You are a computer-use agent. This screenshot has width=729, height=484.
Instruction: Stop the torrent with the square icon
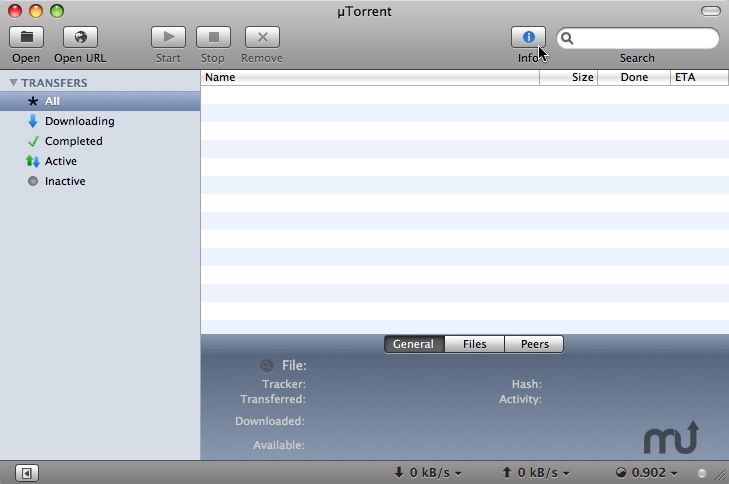(213, 37)
